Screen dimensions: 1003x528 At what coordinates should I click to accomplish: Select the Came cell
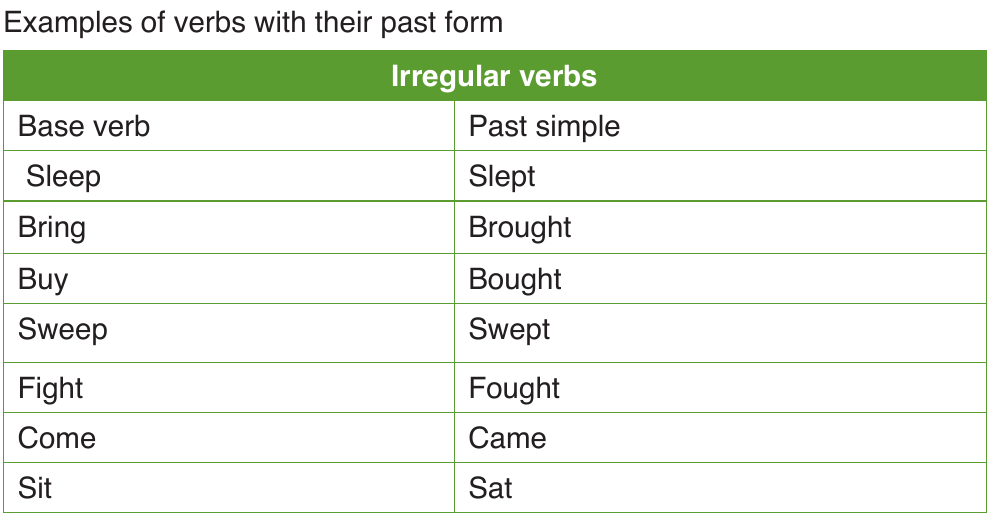(720, 438)
